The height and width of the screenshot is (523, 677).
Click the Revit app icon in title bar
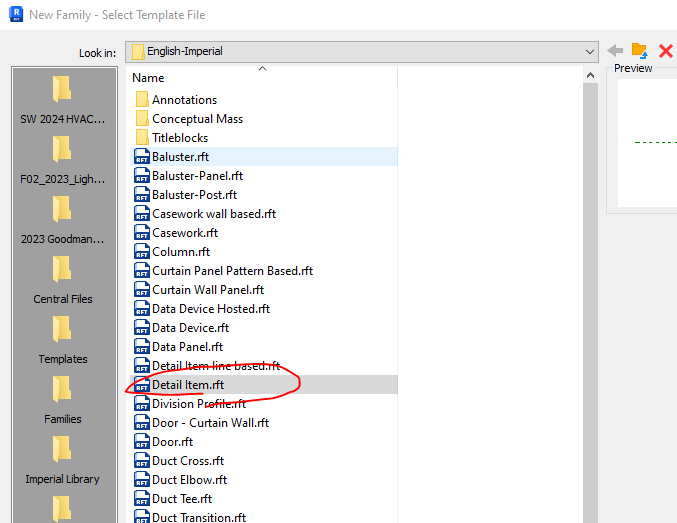pos(16,14)
